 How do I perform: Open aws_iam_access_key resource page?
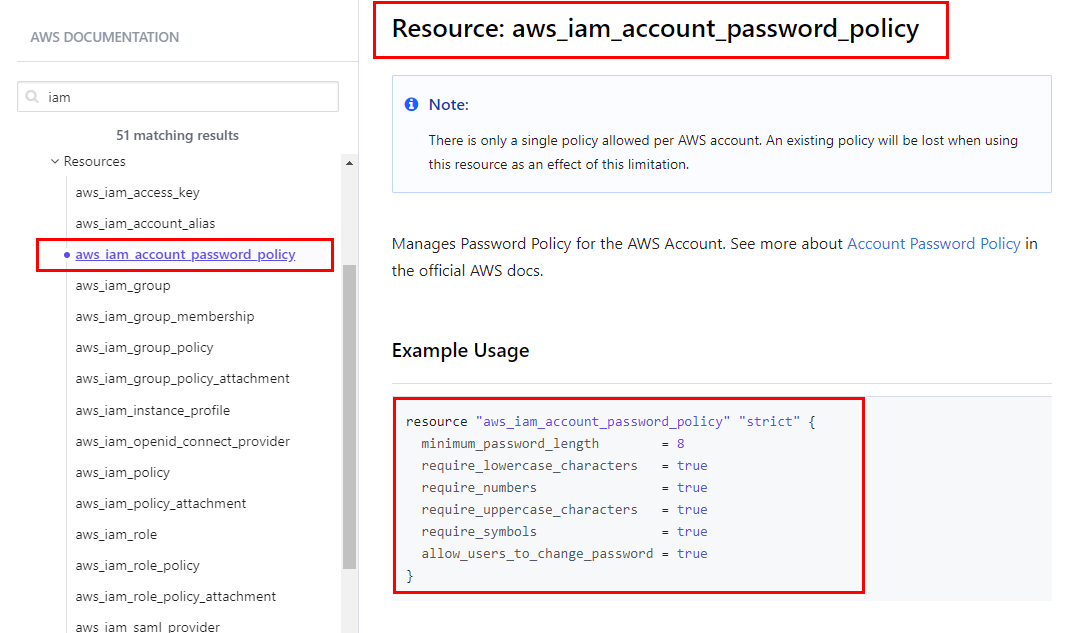point(138,192)
